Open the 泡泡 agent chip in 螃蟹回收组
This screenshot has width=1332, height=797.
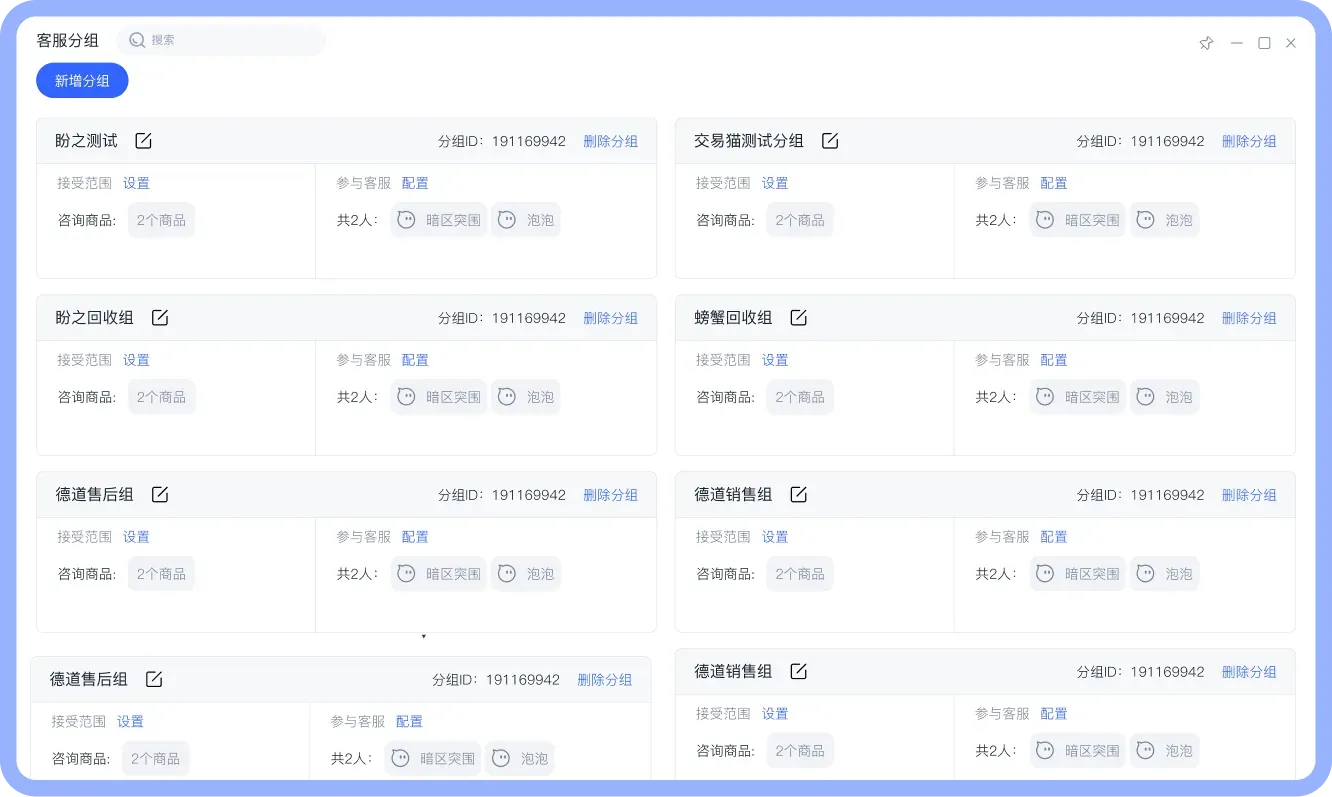[x=1165, y=397]
